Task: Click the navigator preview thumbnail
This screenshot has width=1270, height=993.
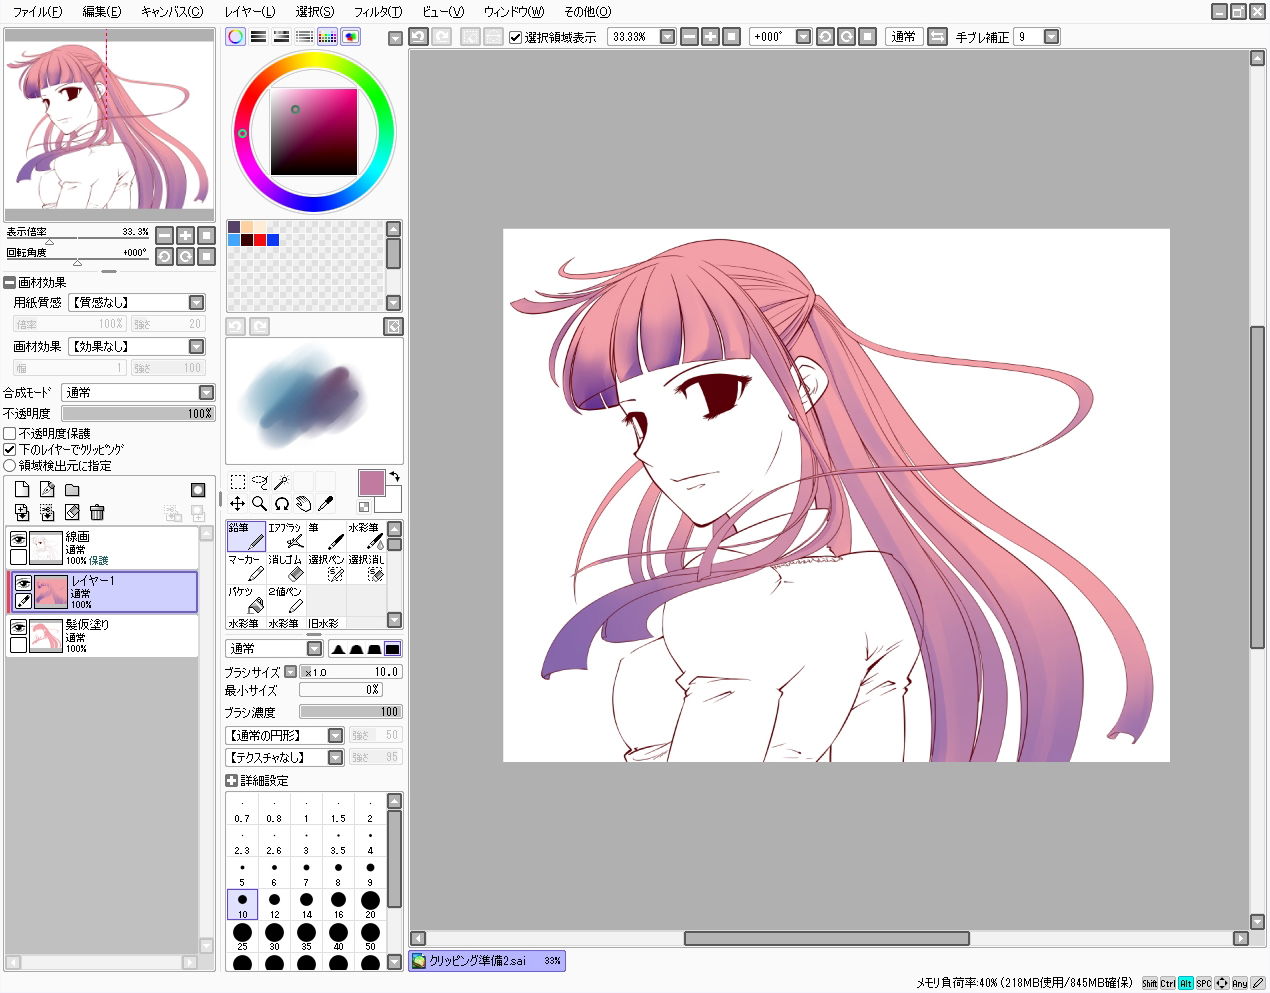Action: (x=109, y=125)
